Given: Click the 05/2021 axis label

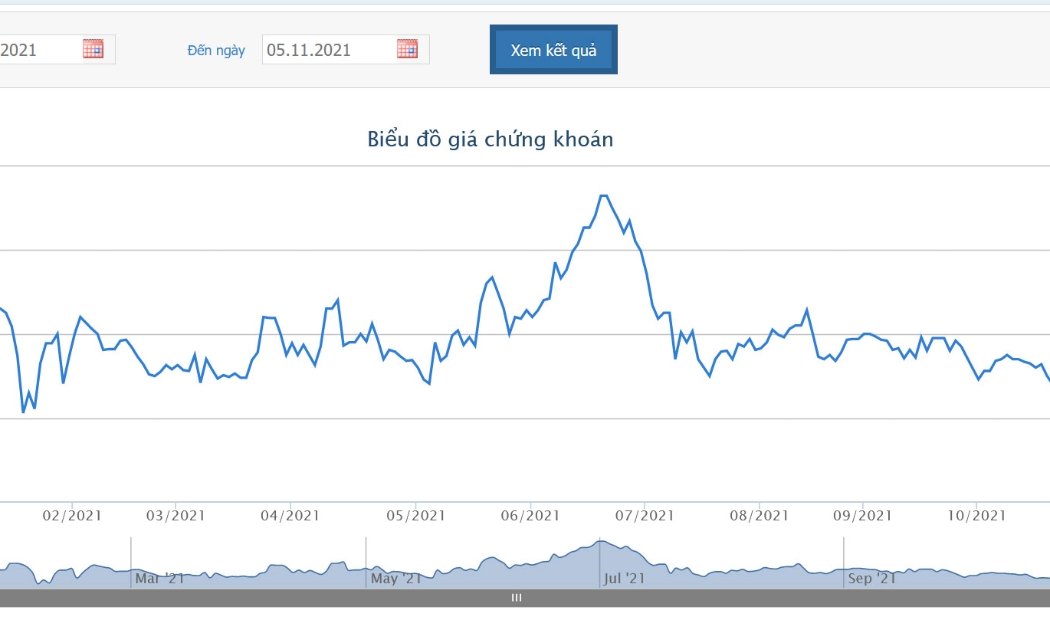Looking at the screenshot, I should pyautogui.click(x=415, y=516).
